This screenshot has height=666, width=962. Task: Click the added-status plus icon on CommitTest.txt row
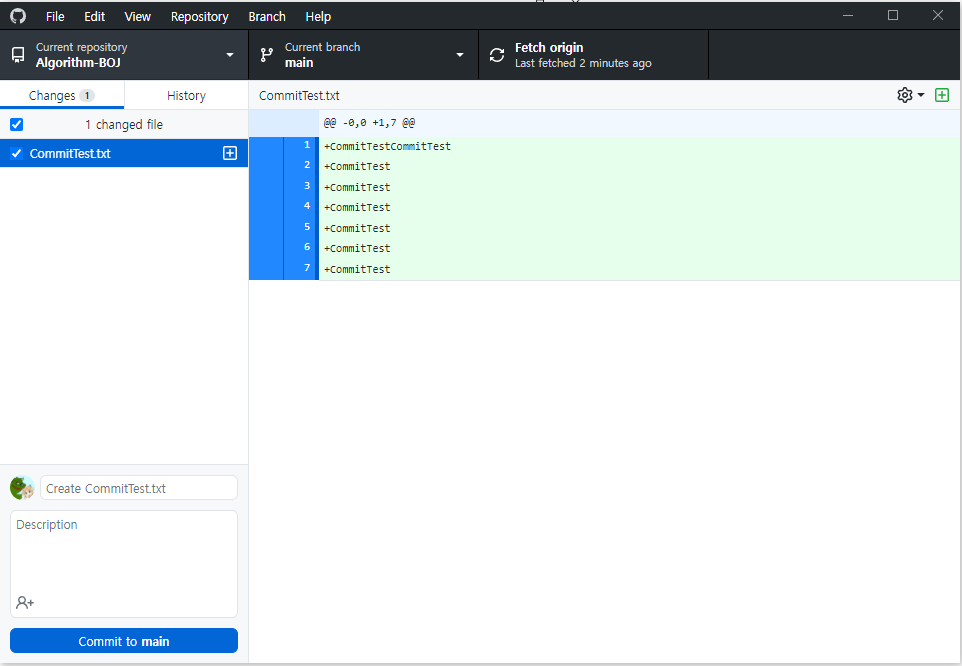[230, 153]
